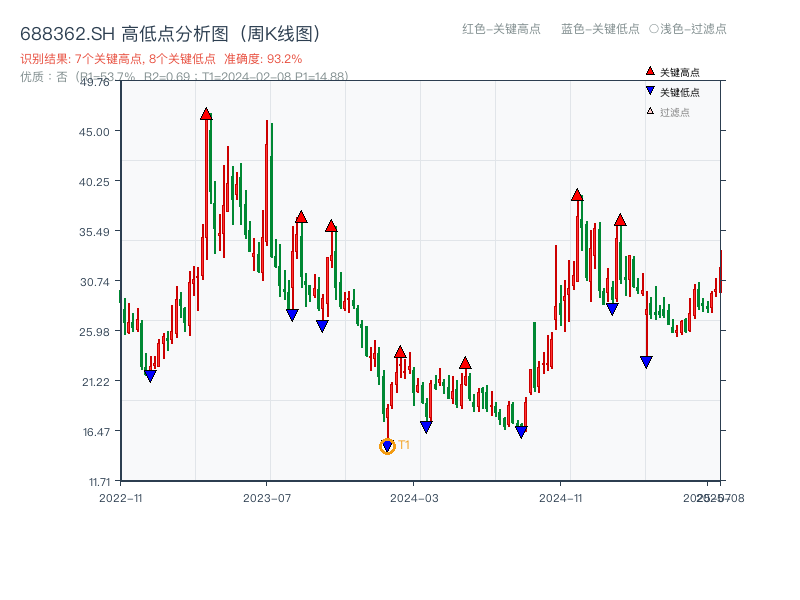This screenshot has height=600, width=800.
Task: Select the orange-circled T1 marker on the chart
Action: [x=388, y=445]
